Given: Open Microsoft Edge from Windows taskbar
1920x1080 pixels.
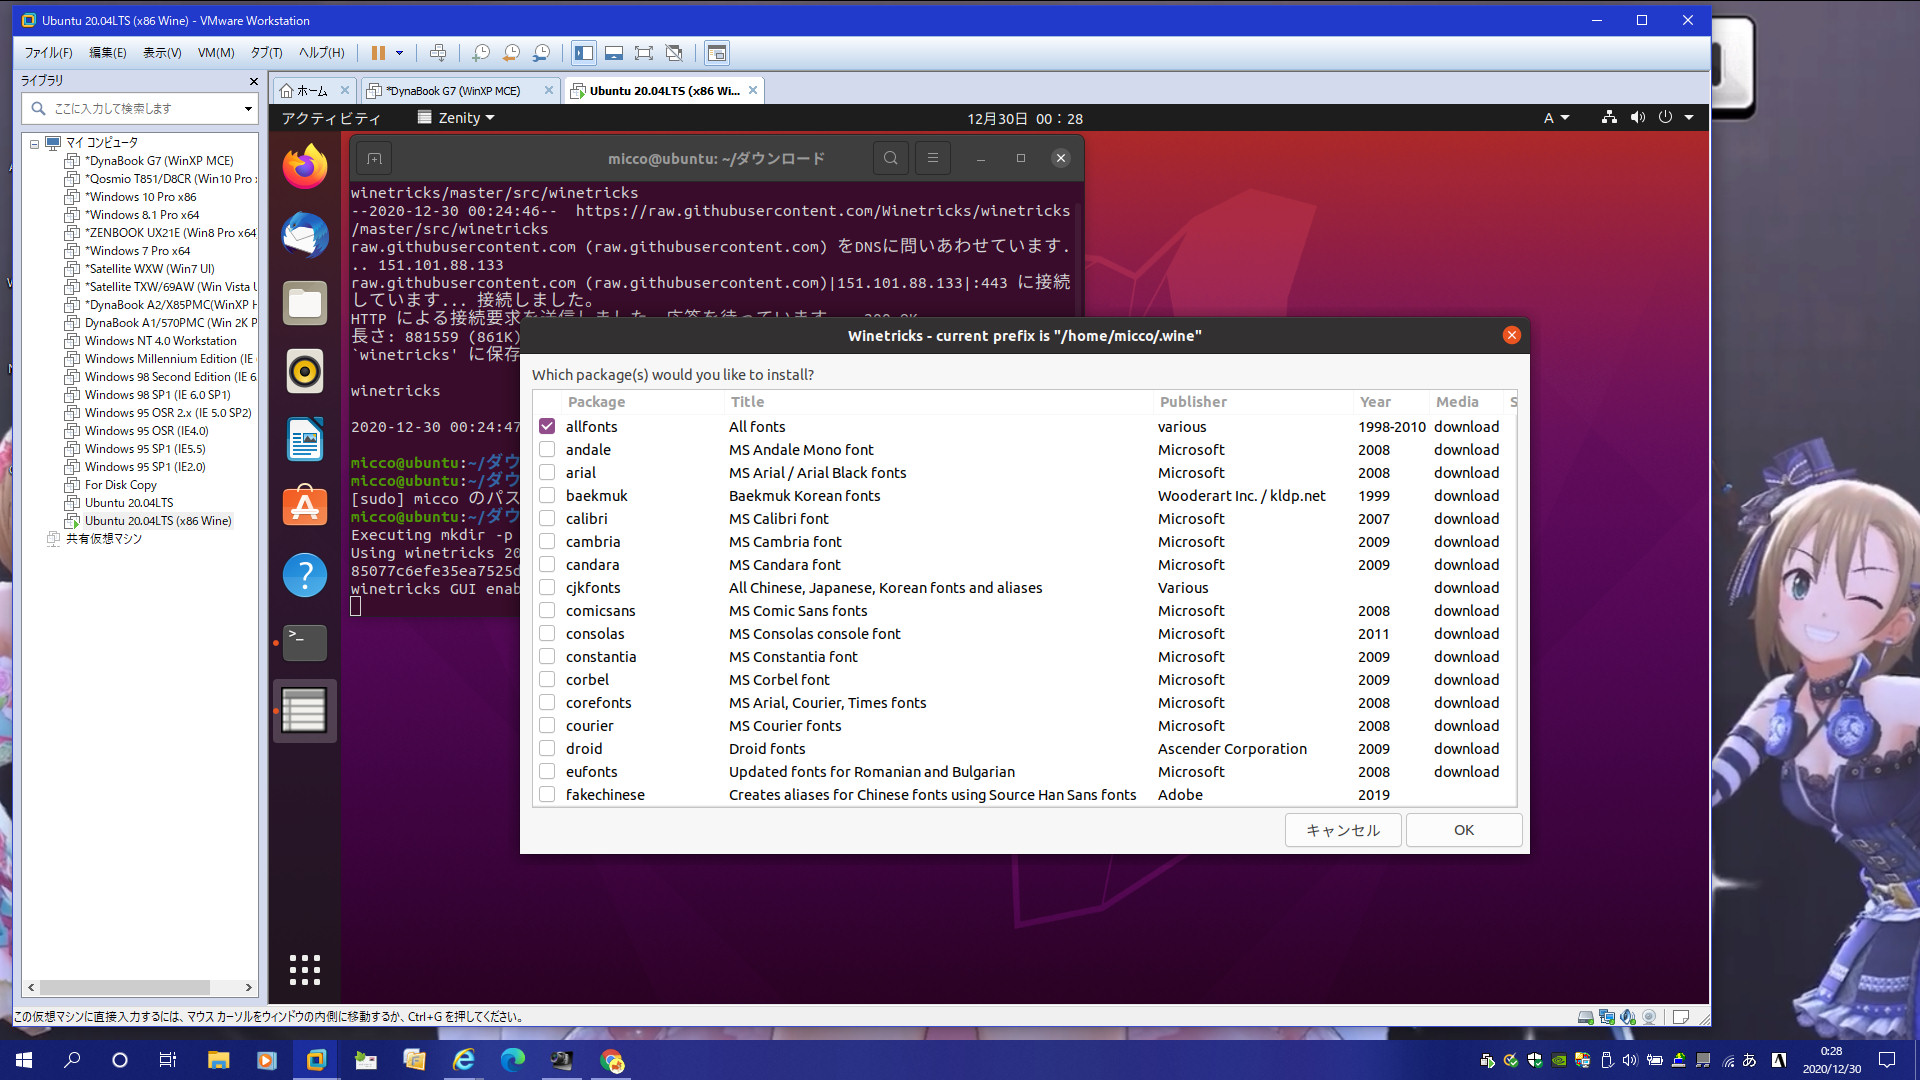Looking at the screenshot, I should [512, 1060].
